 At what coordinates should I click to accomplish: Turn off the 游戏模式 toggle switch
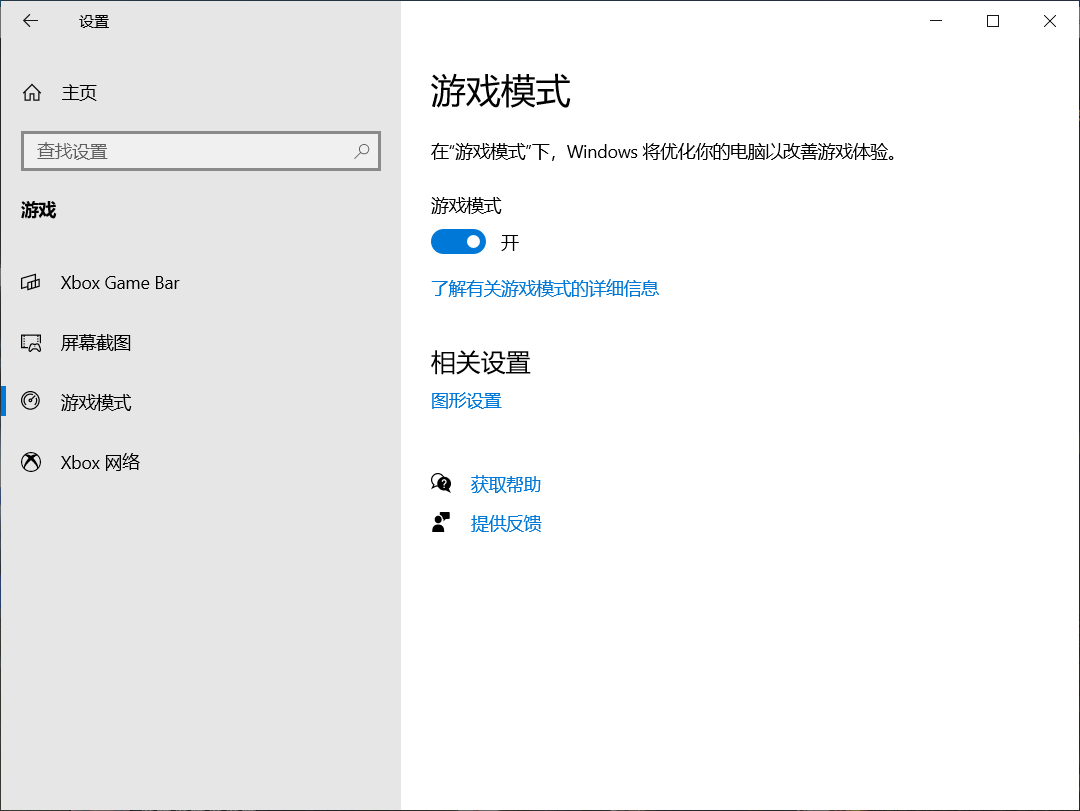(458, 242)
